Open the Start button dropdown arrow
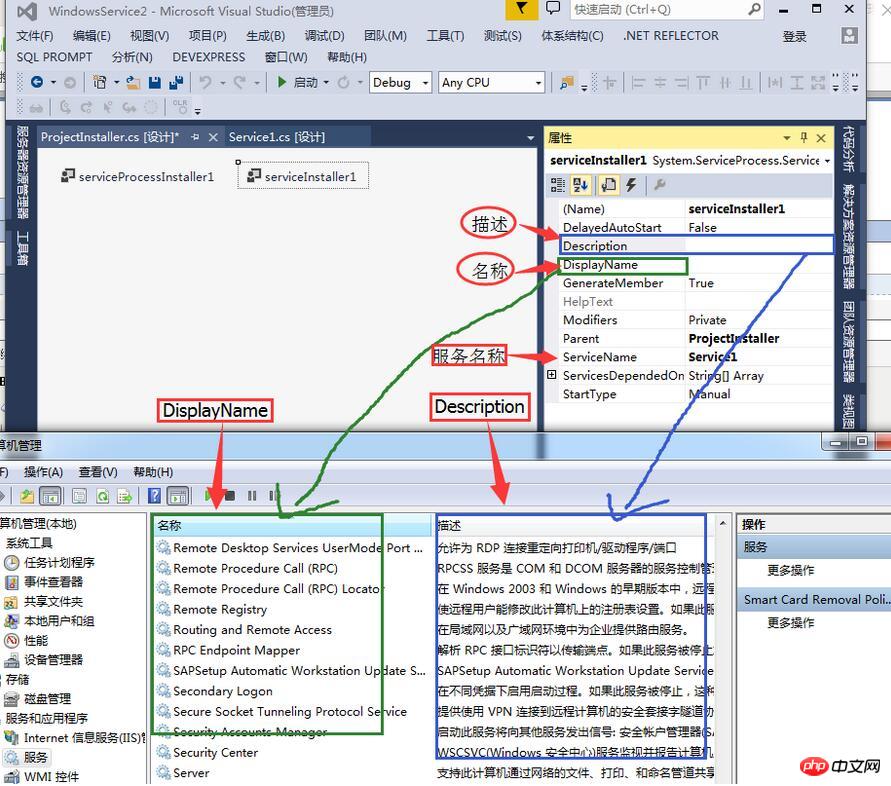 coord(326,82)
